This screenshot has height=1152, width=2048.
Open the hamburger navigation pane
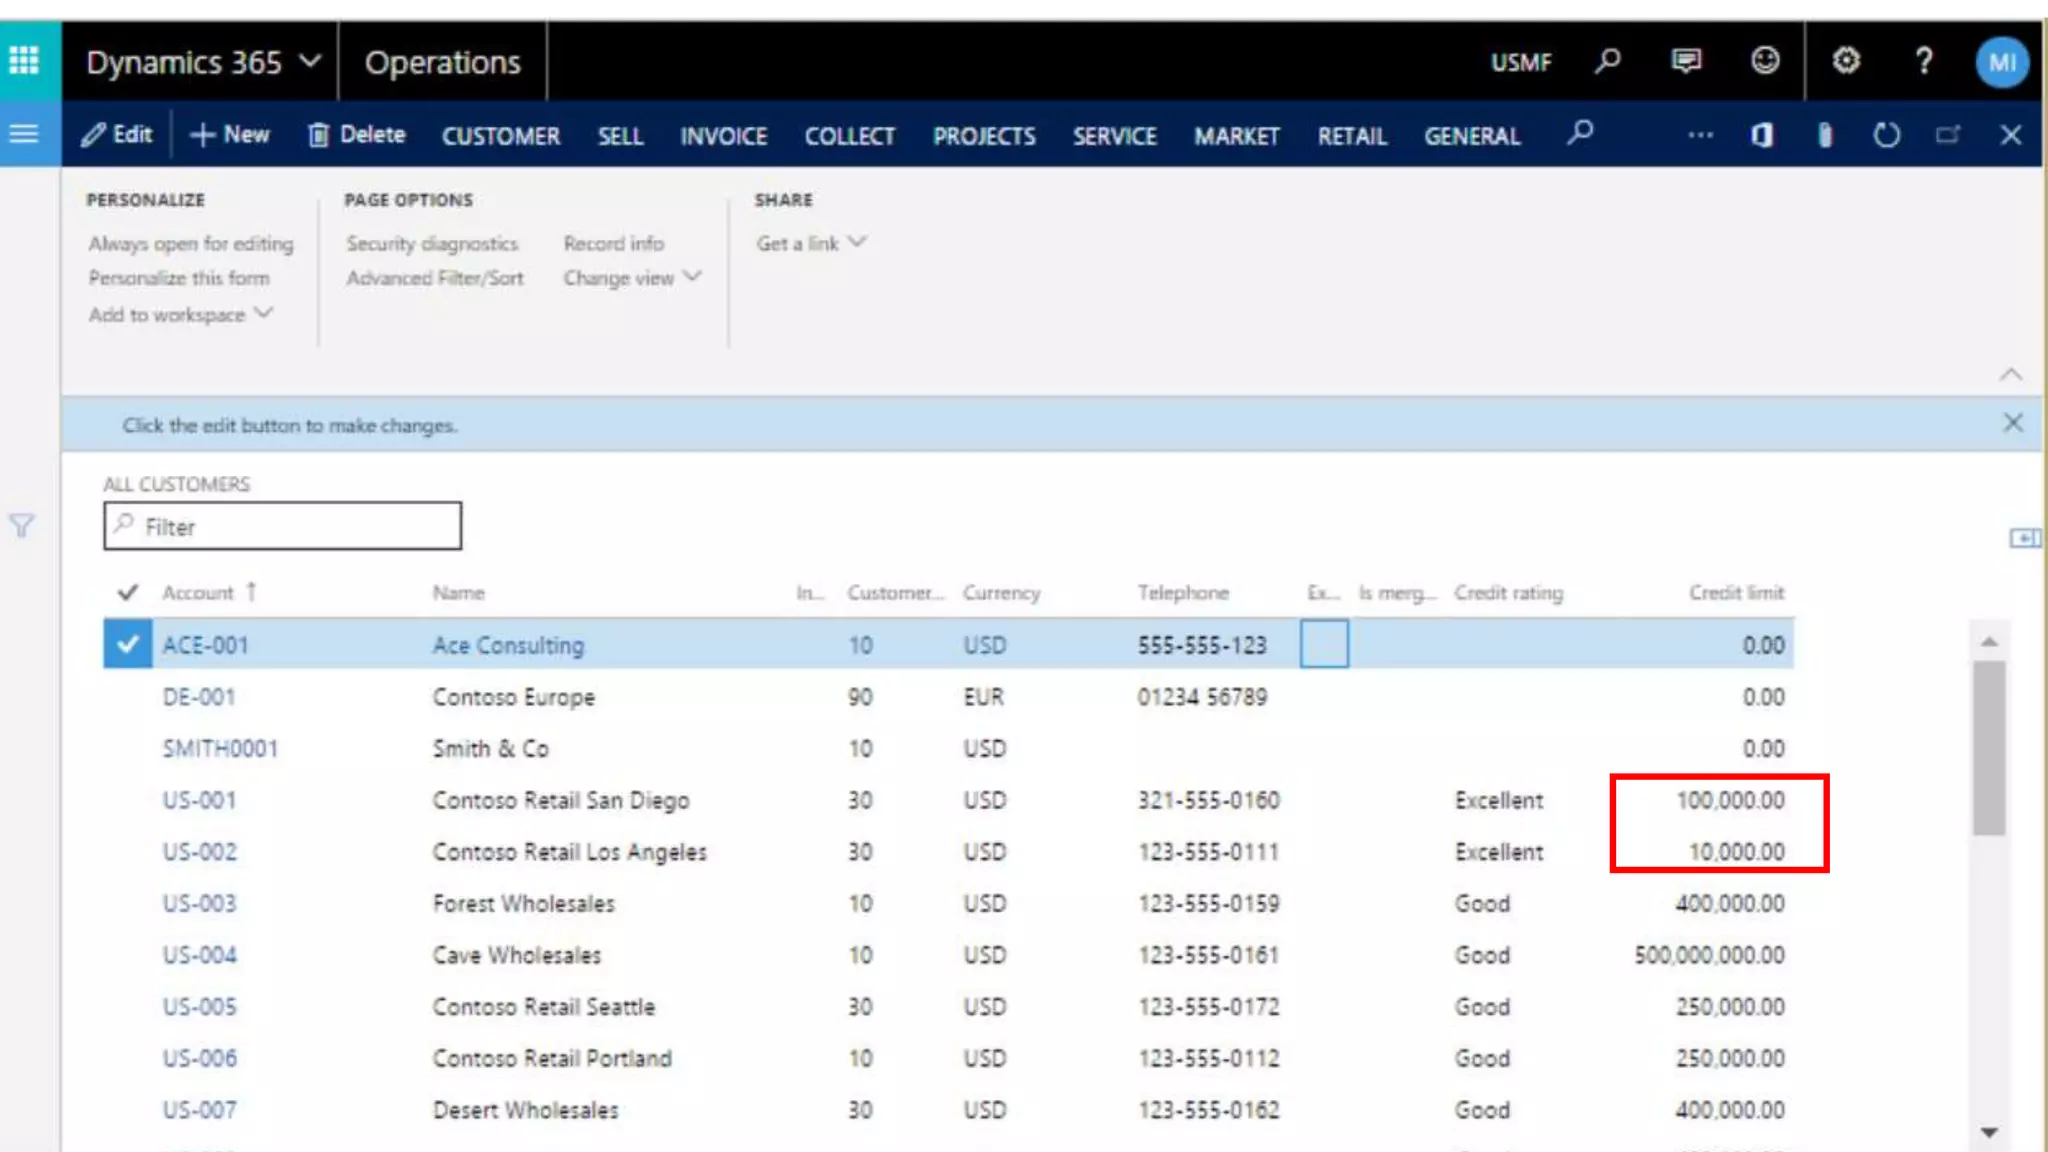click(24, 134)
